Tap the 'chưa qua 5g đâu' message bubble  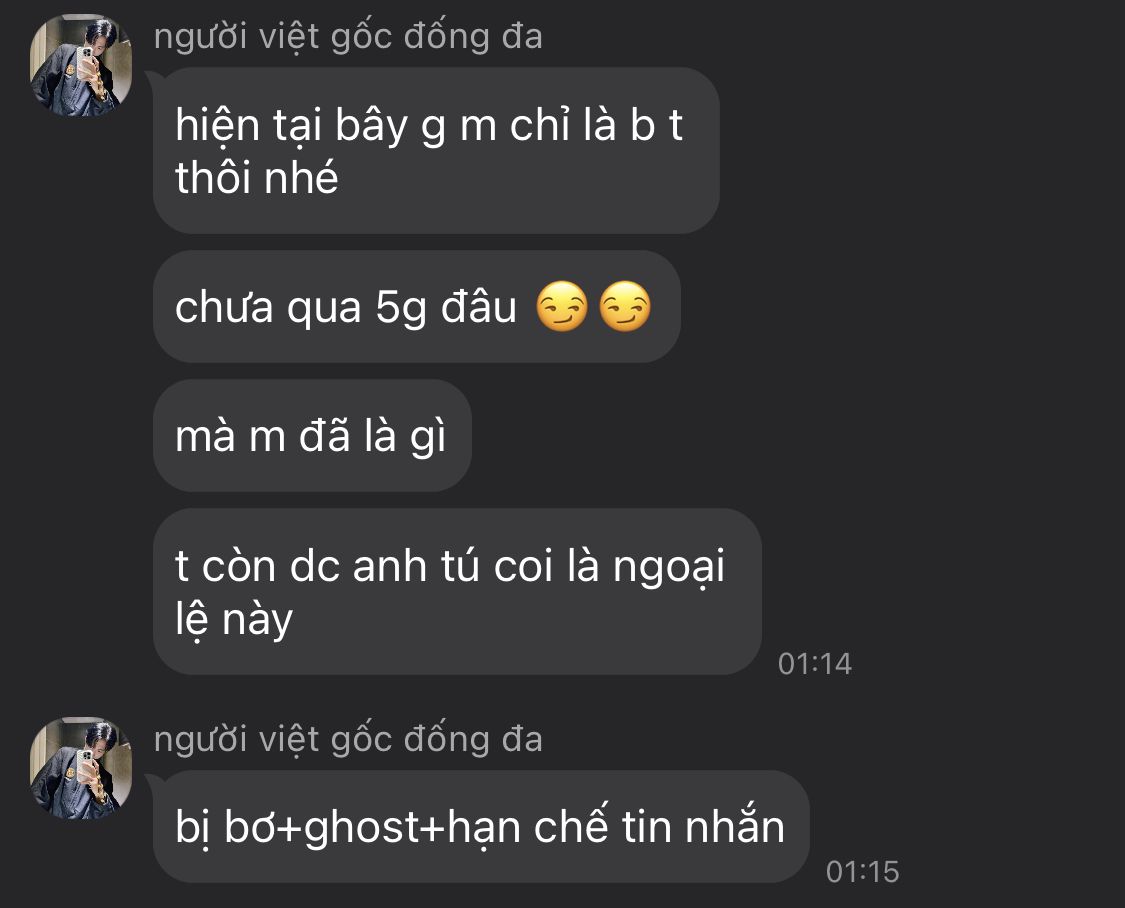(x=417, y=306)
